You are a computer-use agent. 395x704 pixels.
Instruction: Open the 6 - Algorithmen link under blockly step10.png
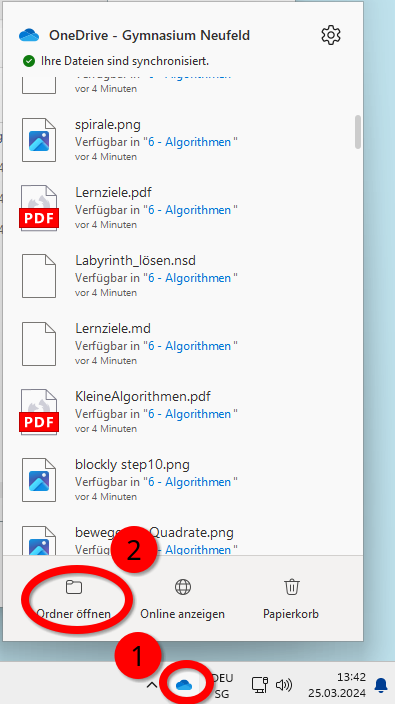[189, 482]
